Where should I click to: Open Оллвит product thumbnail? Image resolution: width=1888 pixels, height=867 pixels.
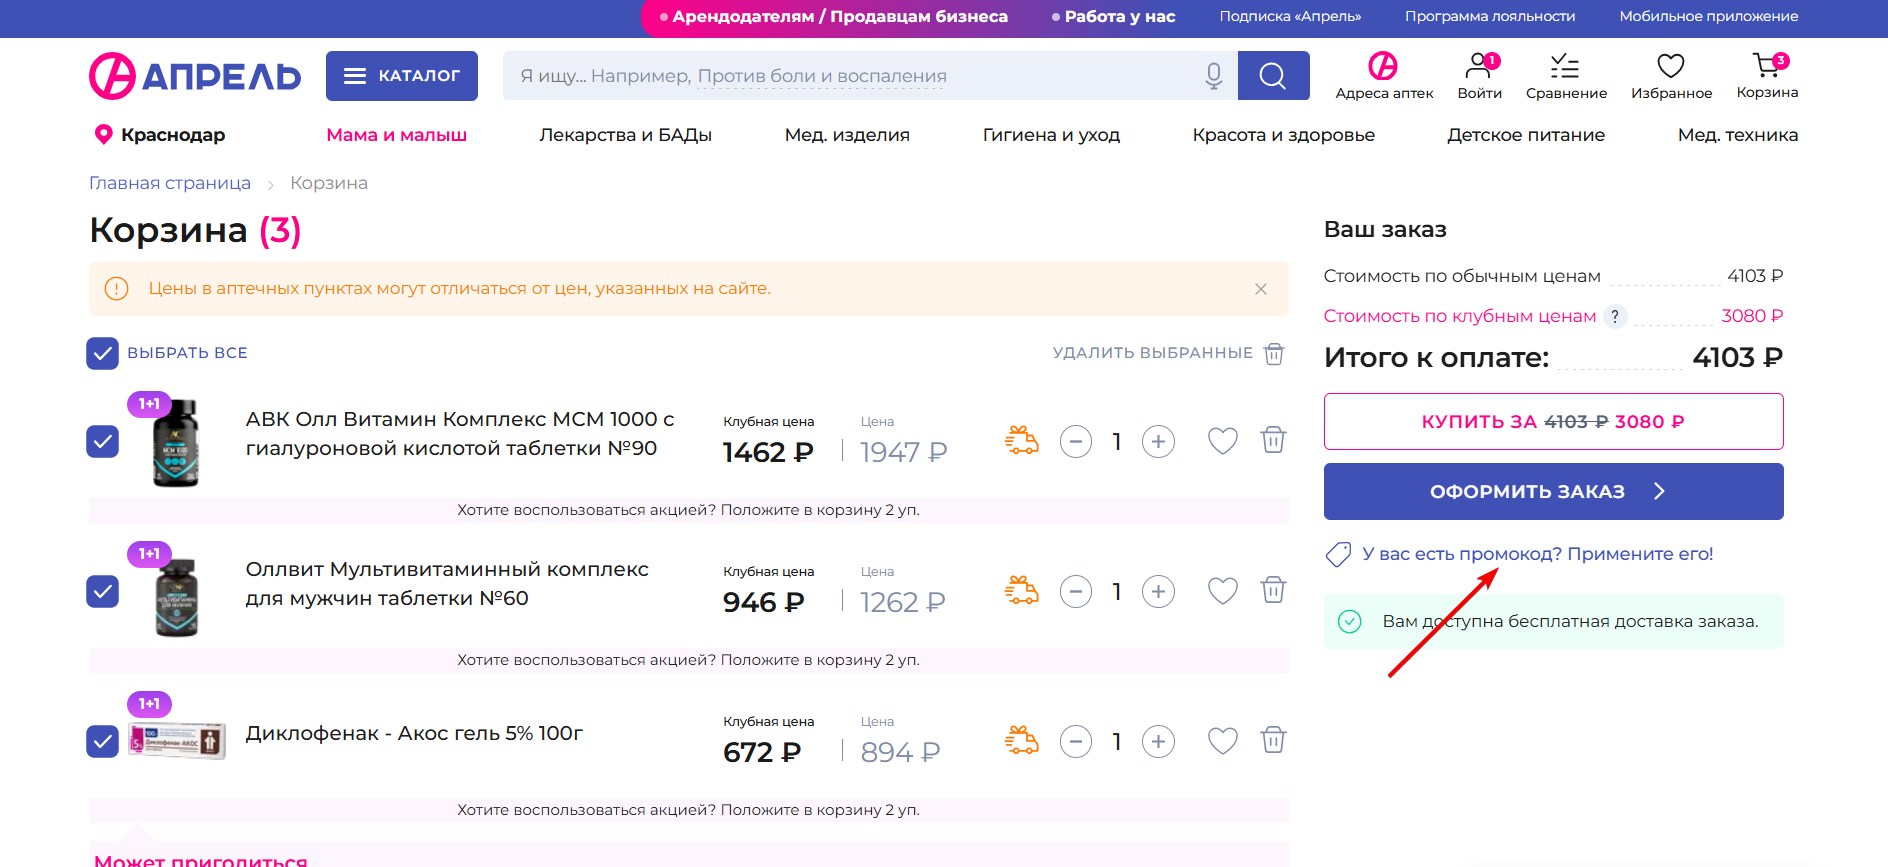pyautogui.click(x=176, y=596)
